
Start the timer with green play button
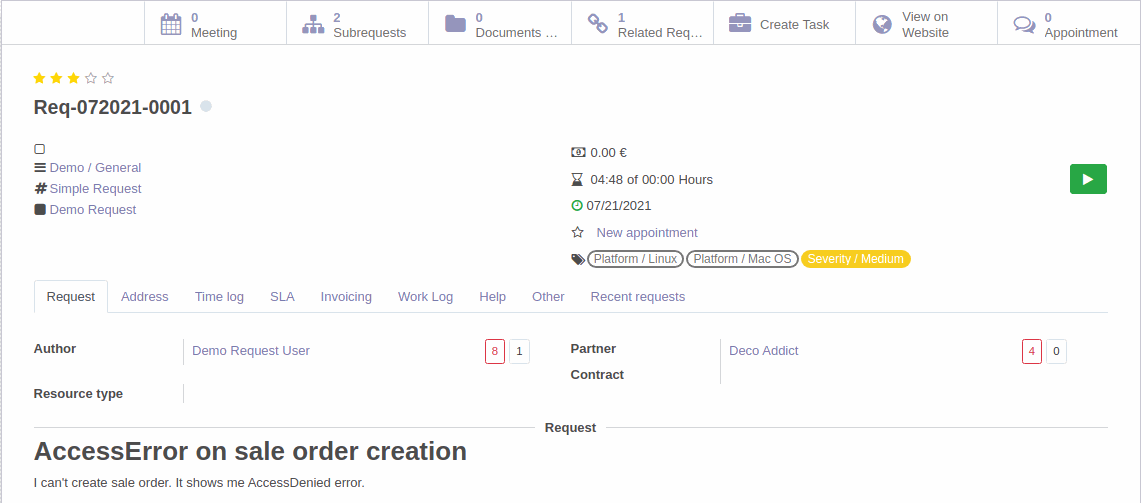click(x=1088, y=179)
